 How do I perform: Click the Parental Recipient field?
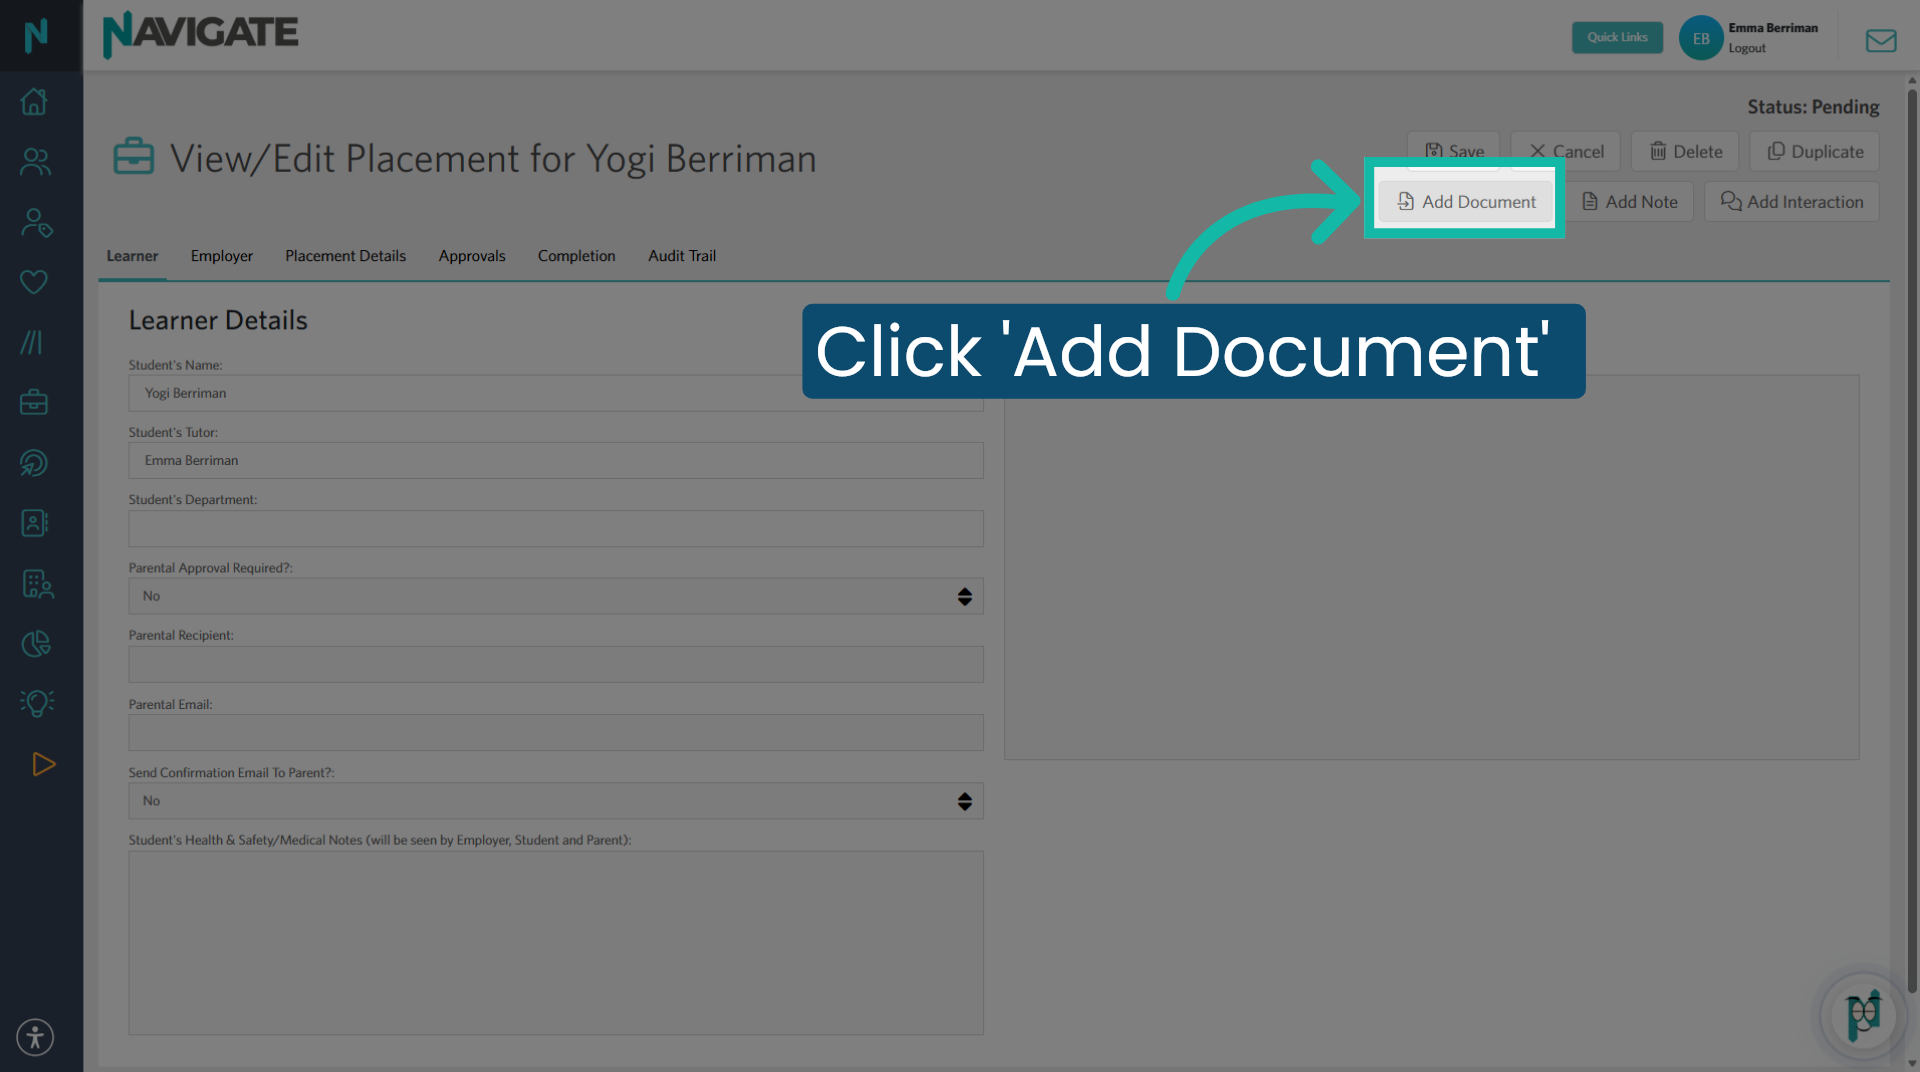click(x=556, y=665)
